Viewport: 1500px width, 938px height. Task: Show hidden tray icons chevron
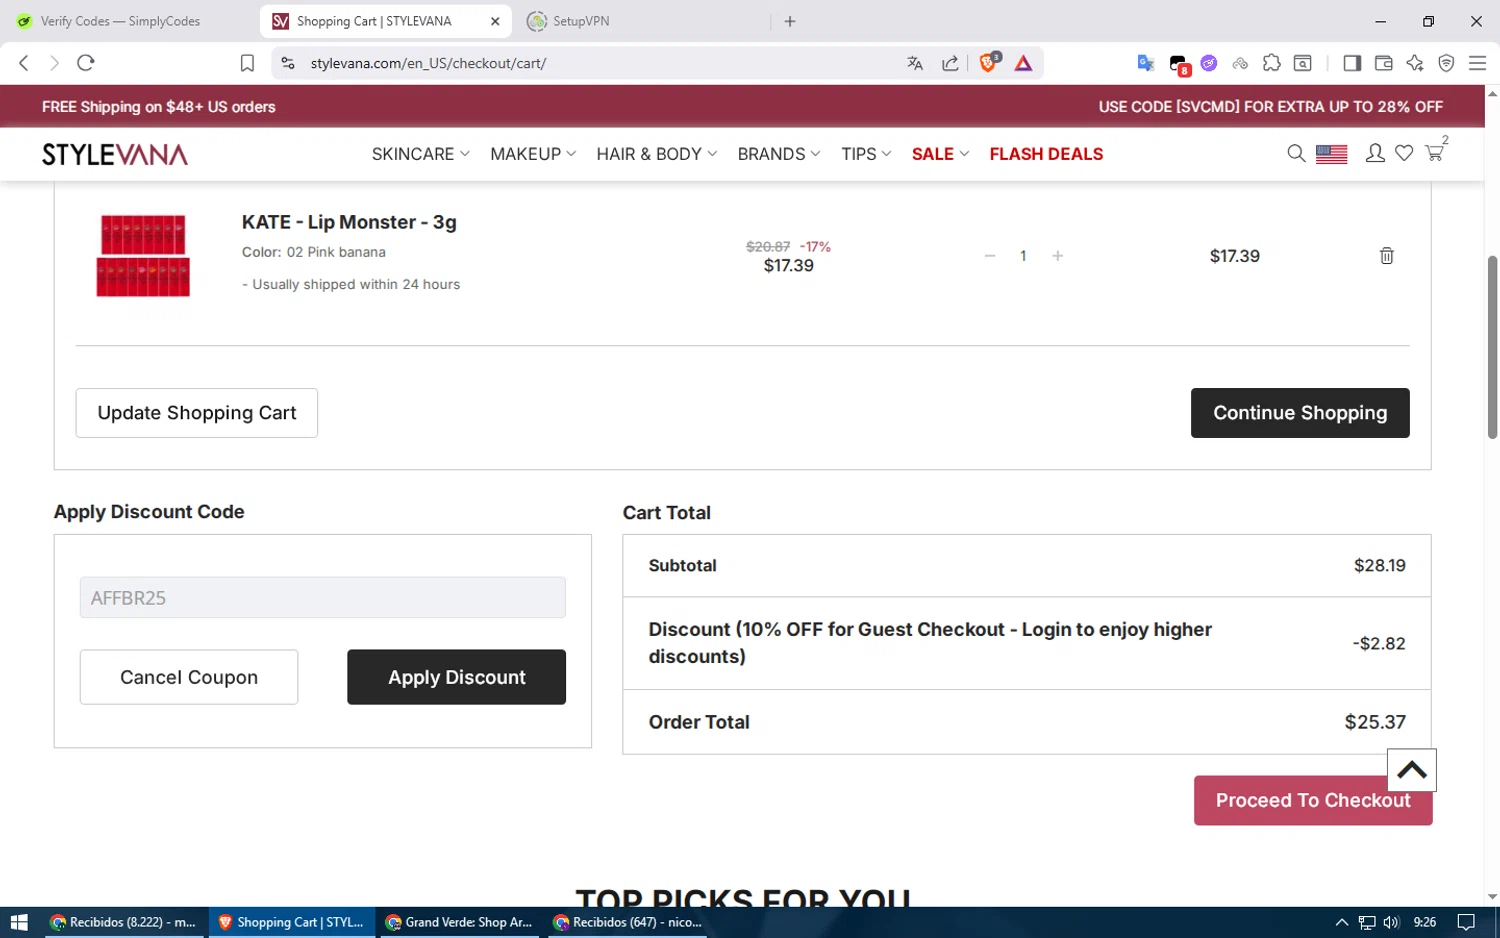(1342, 922)
